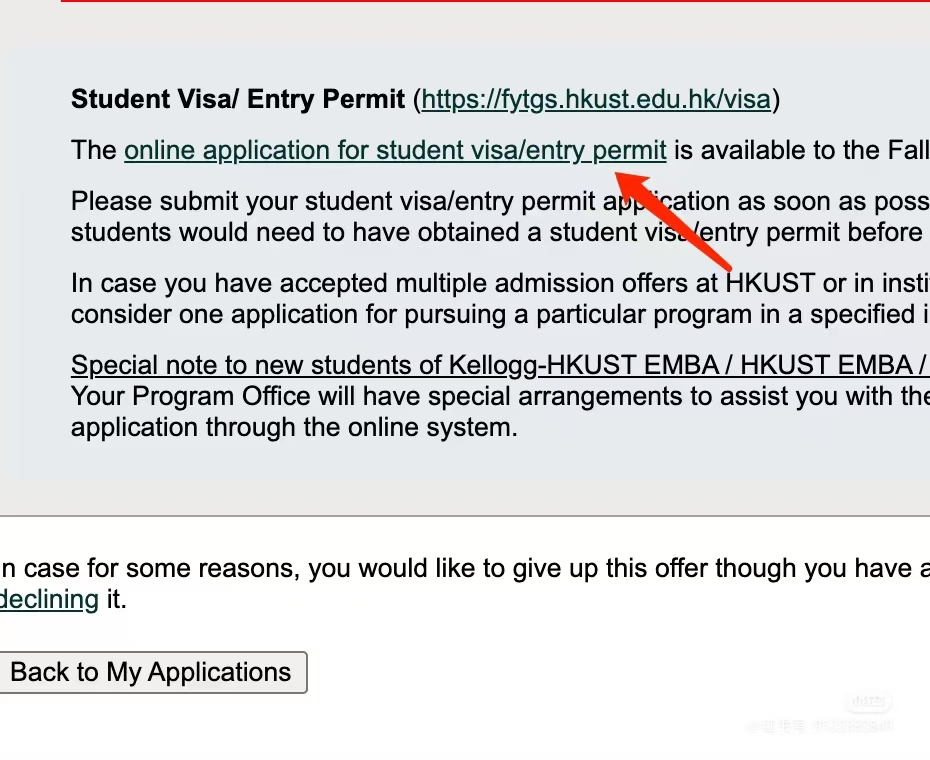Image resolution: width=930 pixels, height=760 pixels.
Task: Click the underlined Special note to new students text
Action: (x=500, y=365)
